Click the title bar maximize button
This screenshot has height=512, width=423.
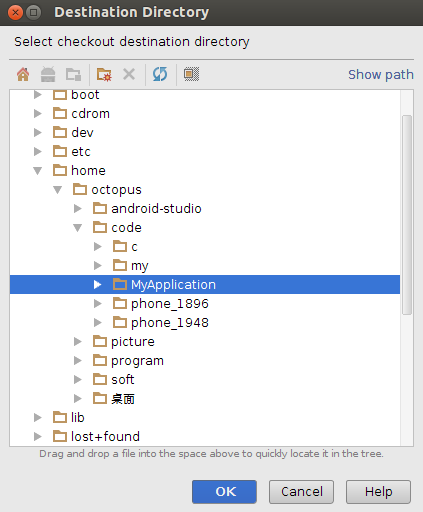pos(33,13)
